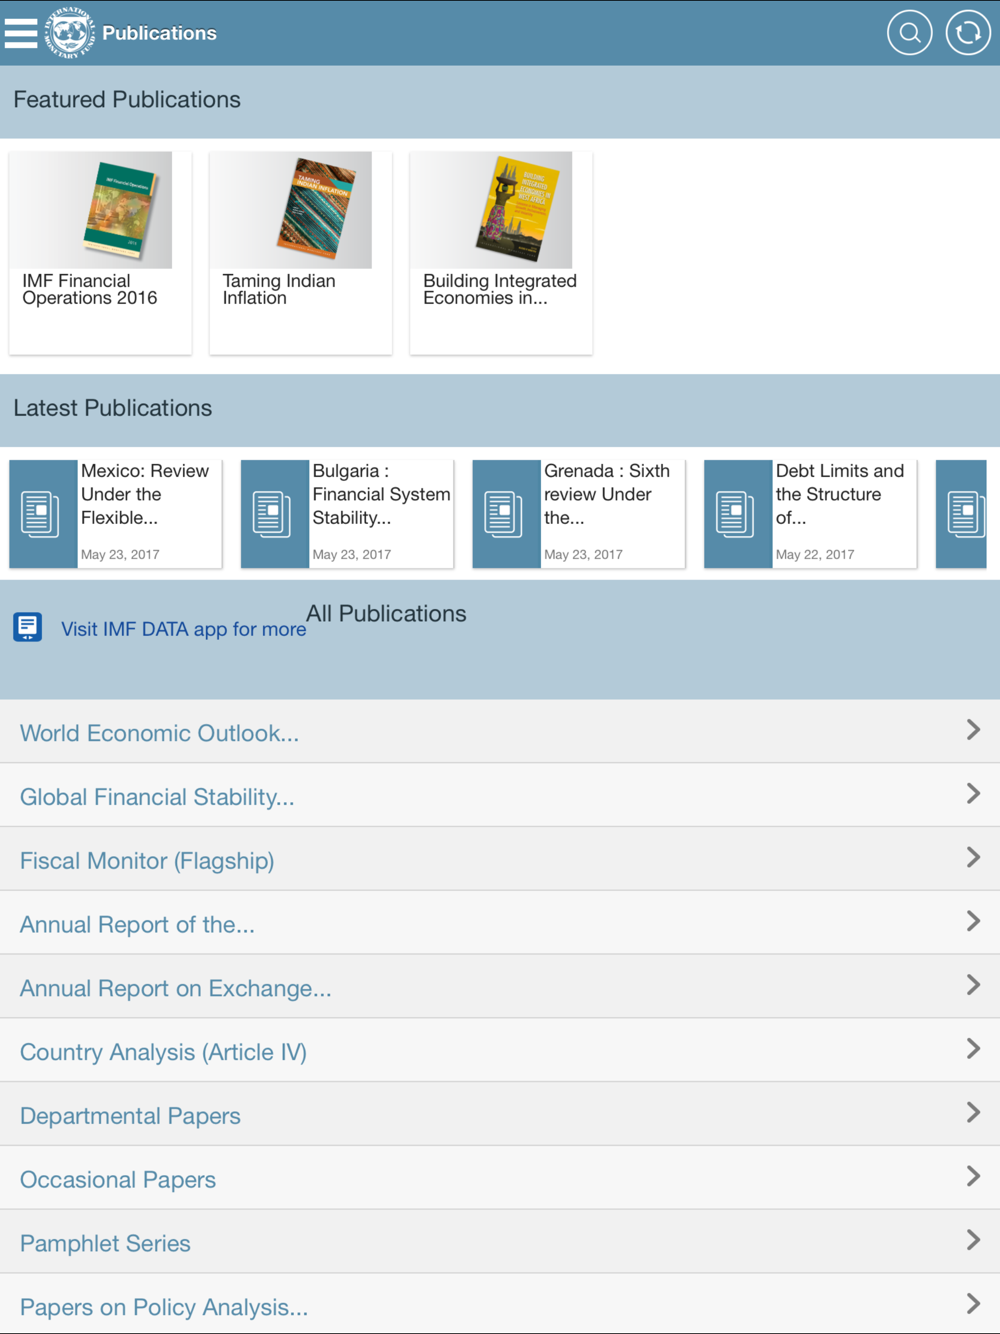Tap the Publications header title

pos(159,33)
